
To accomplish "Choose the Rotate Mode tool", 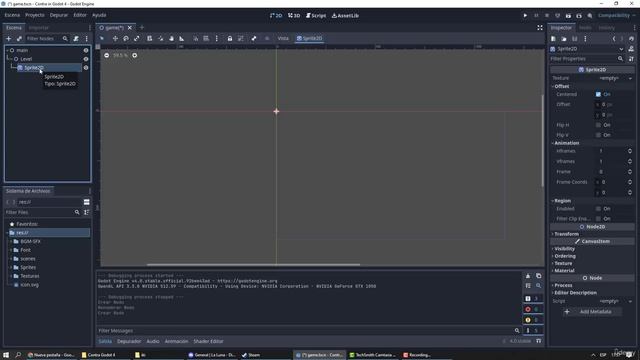I will [x=126, y=38].
